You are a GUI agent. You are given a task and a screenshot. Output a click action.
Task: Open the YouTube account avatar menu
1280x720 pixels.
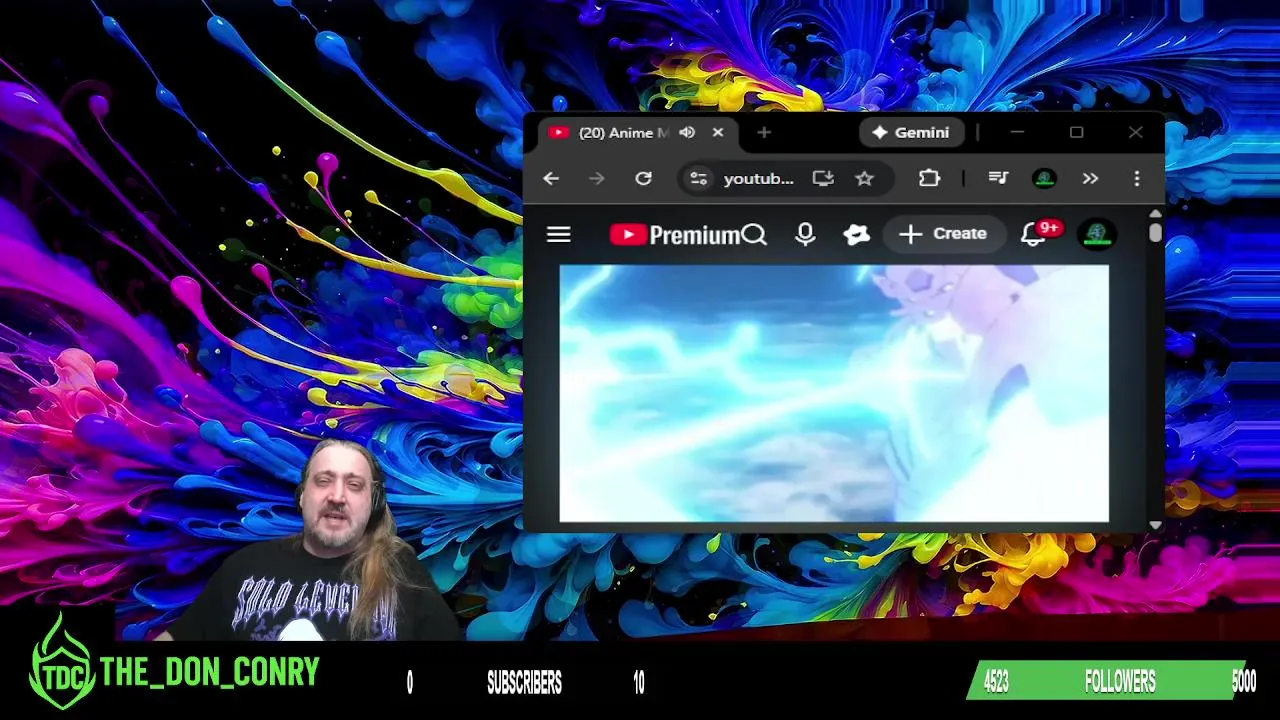tap(1097, 234)
